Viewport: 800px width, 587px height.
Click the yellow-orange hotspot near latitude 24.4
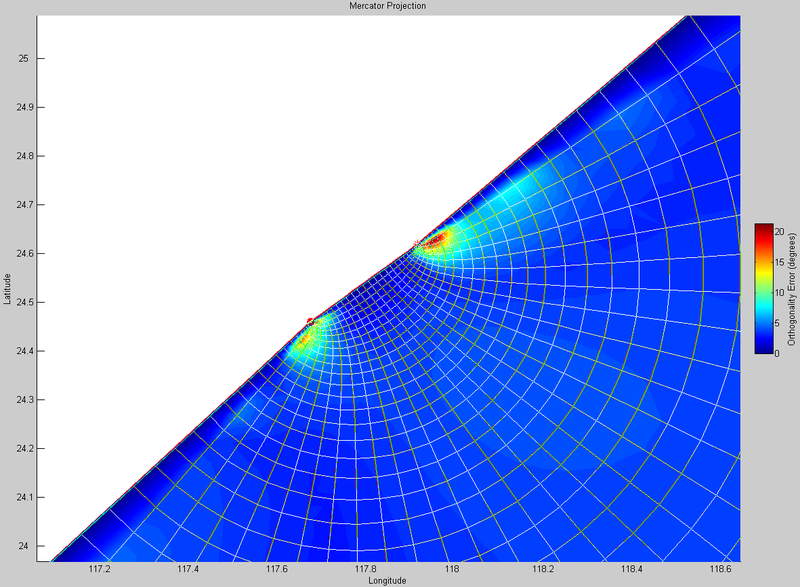click(306, 339)
